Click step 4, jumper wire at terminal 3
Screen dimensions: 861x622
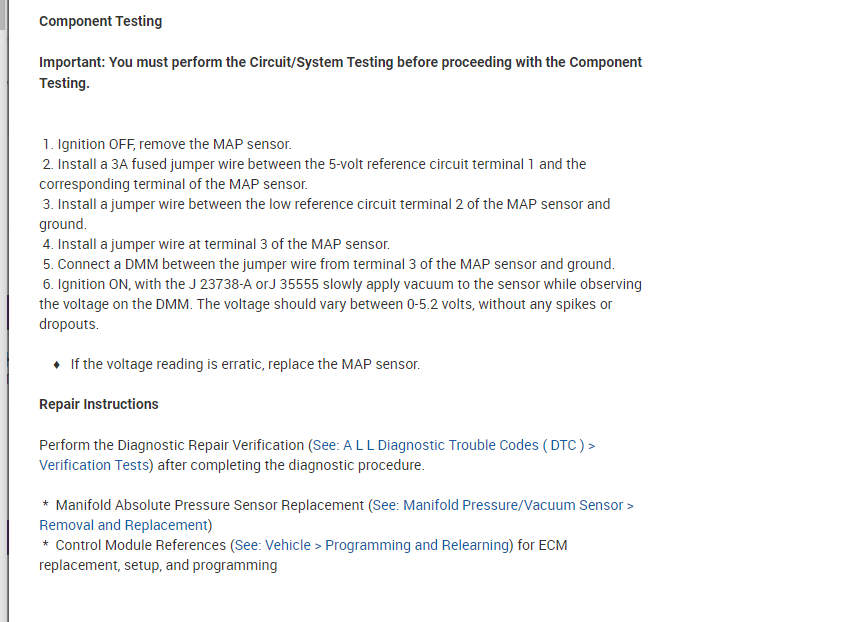tap(216, 244)
